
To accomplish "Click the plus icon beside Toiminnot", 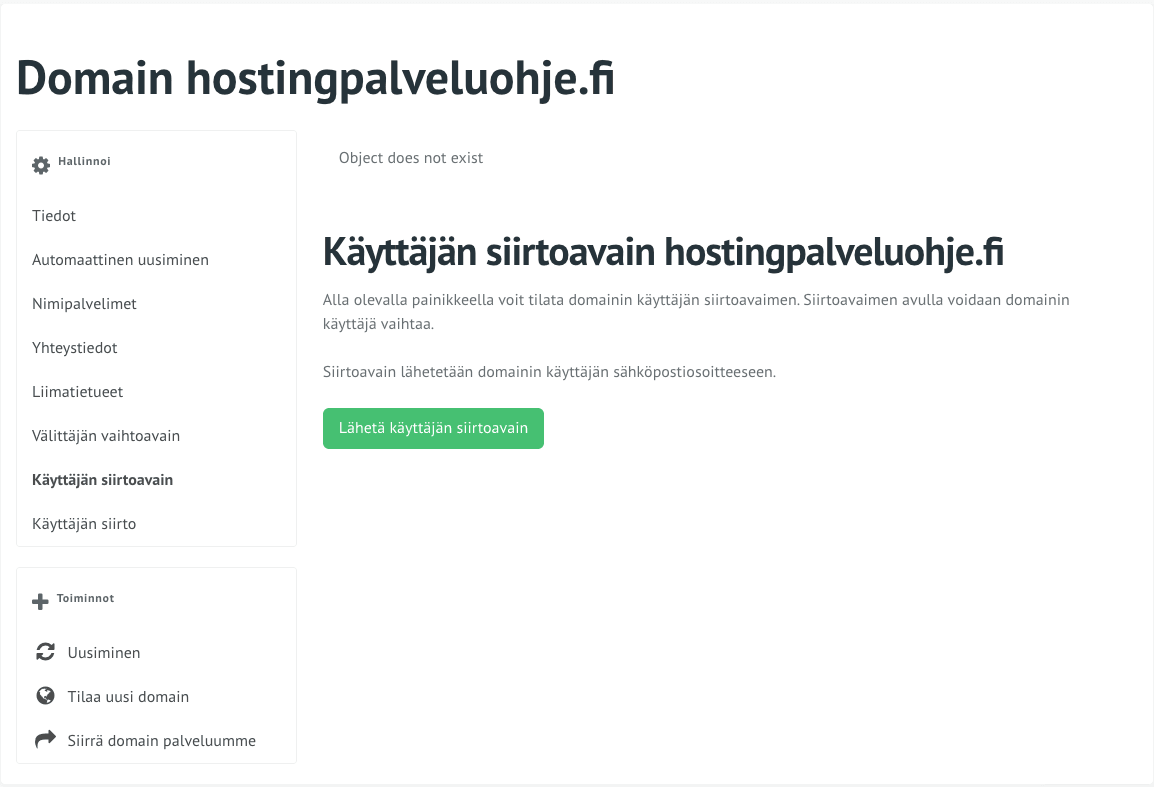I will 41,601.
